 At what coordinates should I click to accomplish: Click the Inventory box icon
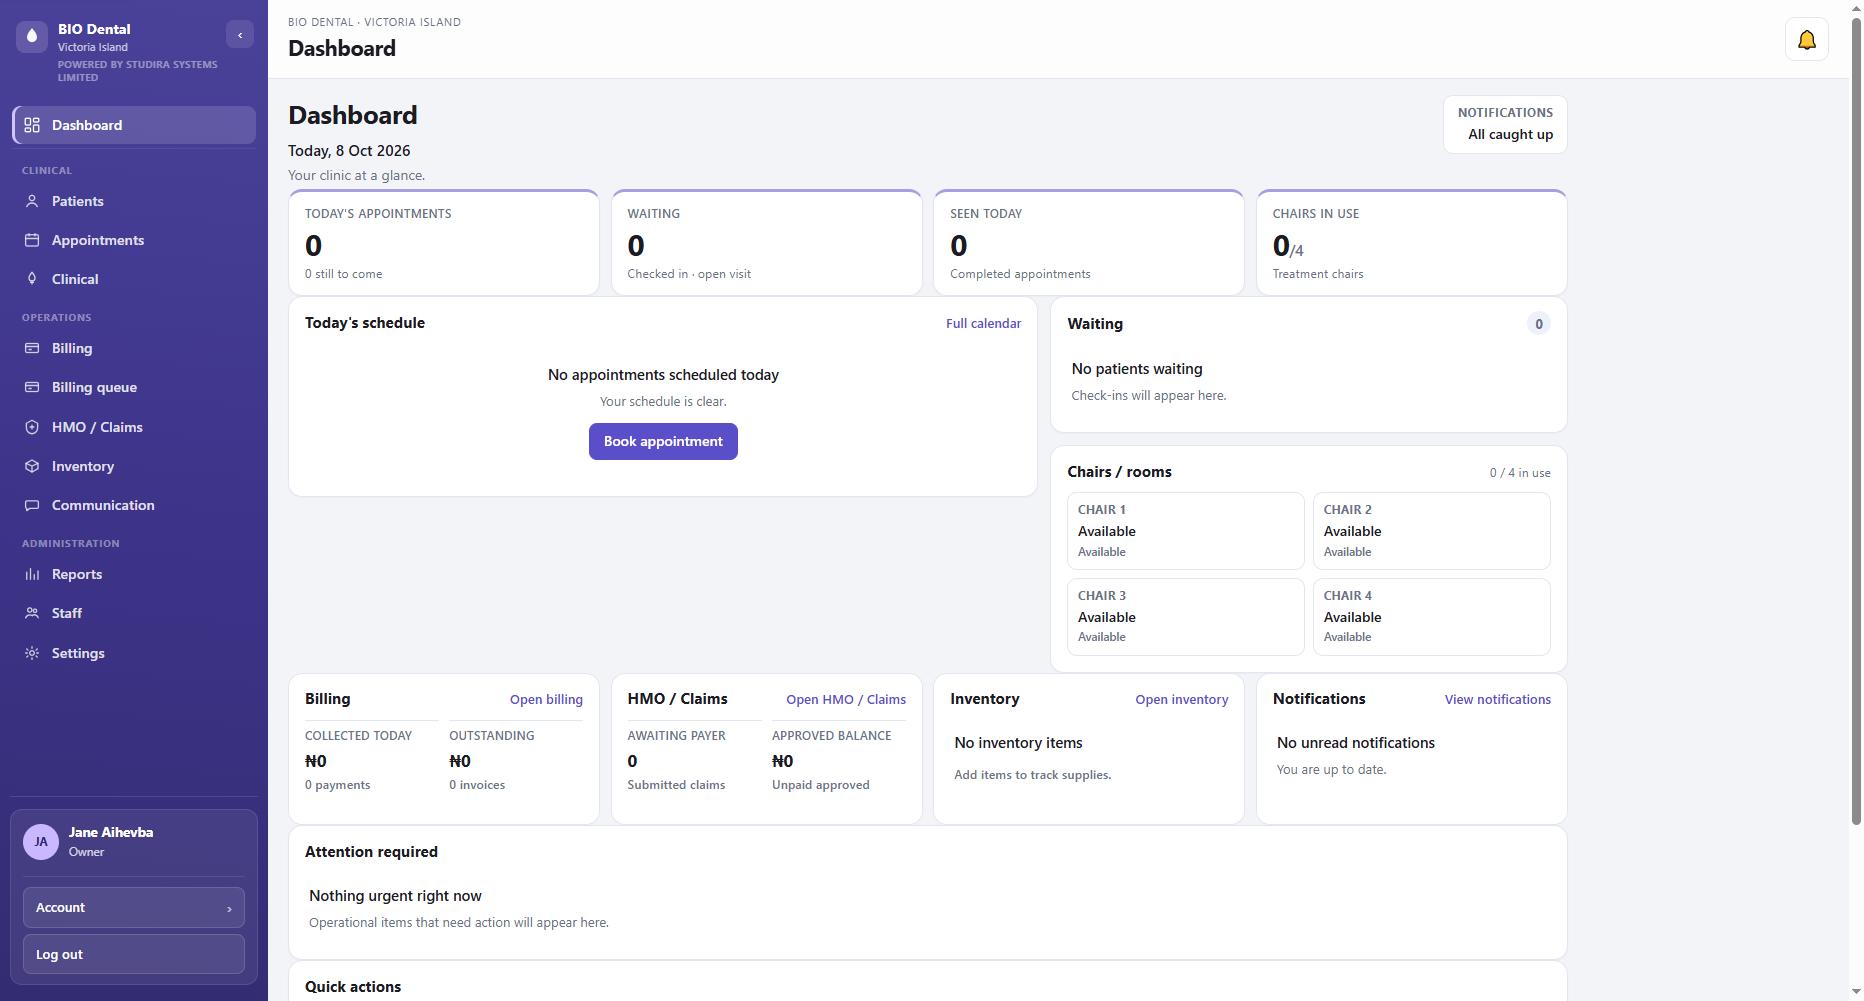tap(32, 466)
